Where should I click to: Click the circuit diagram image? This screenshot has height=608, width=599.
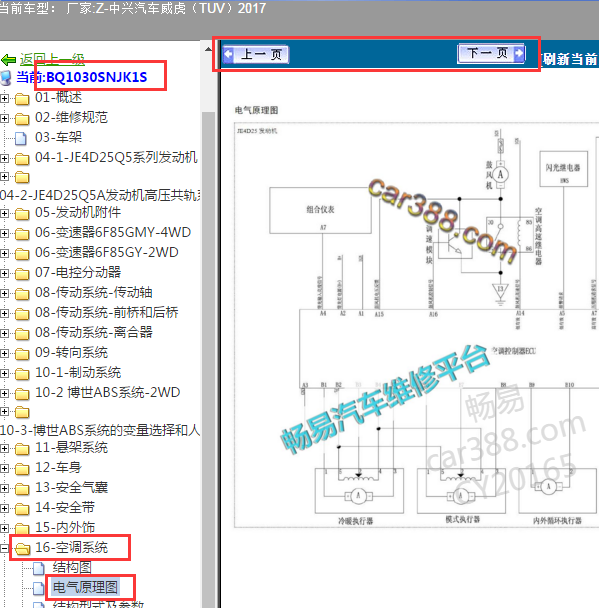point(416,325)
